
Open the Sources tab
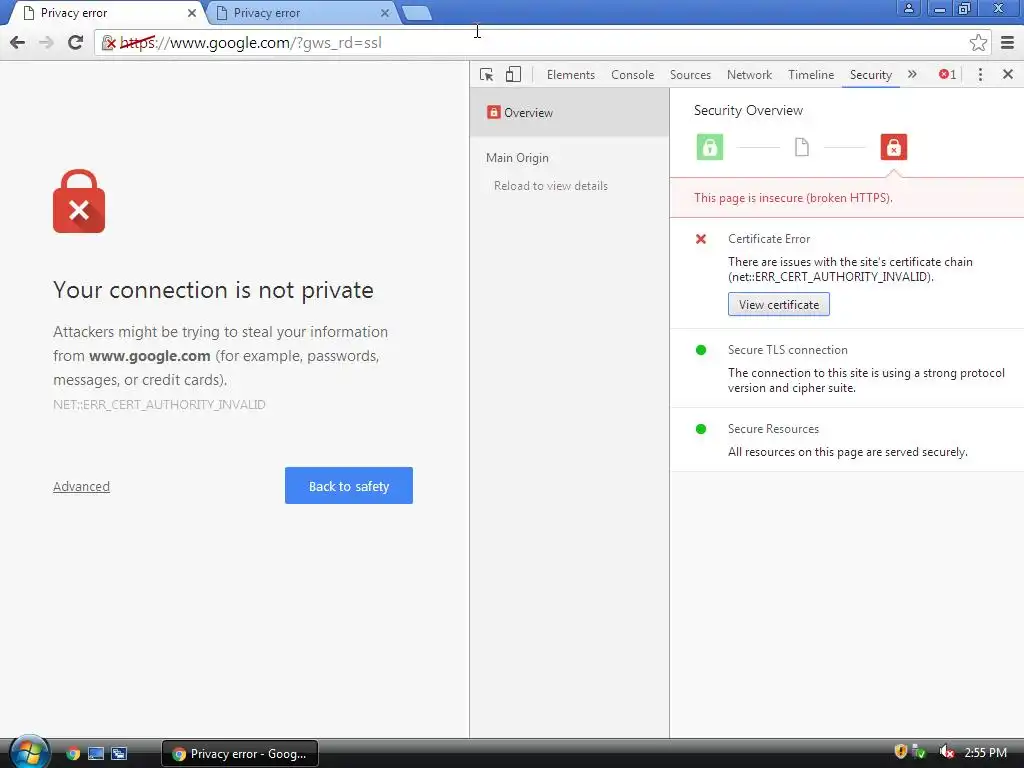[x=690, y=74]
